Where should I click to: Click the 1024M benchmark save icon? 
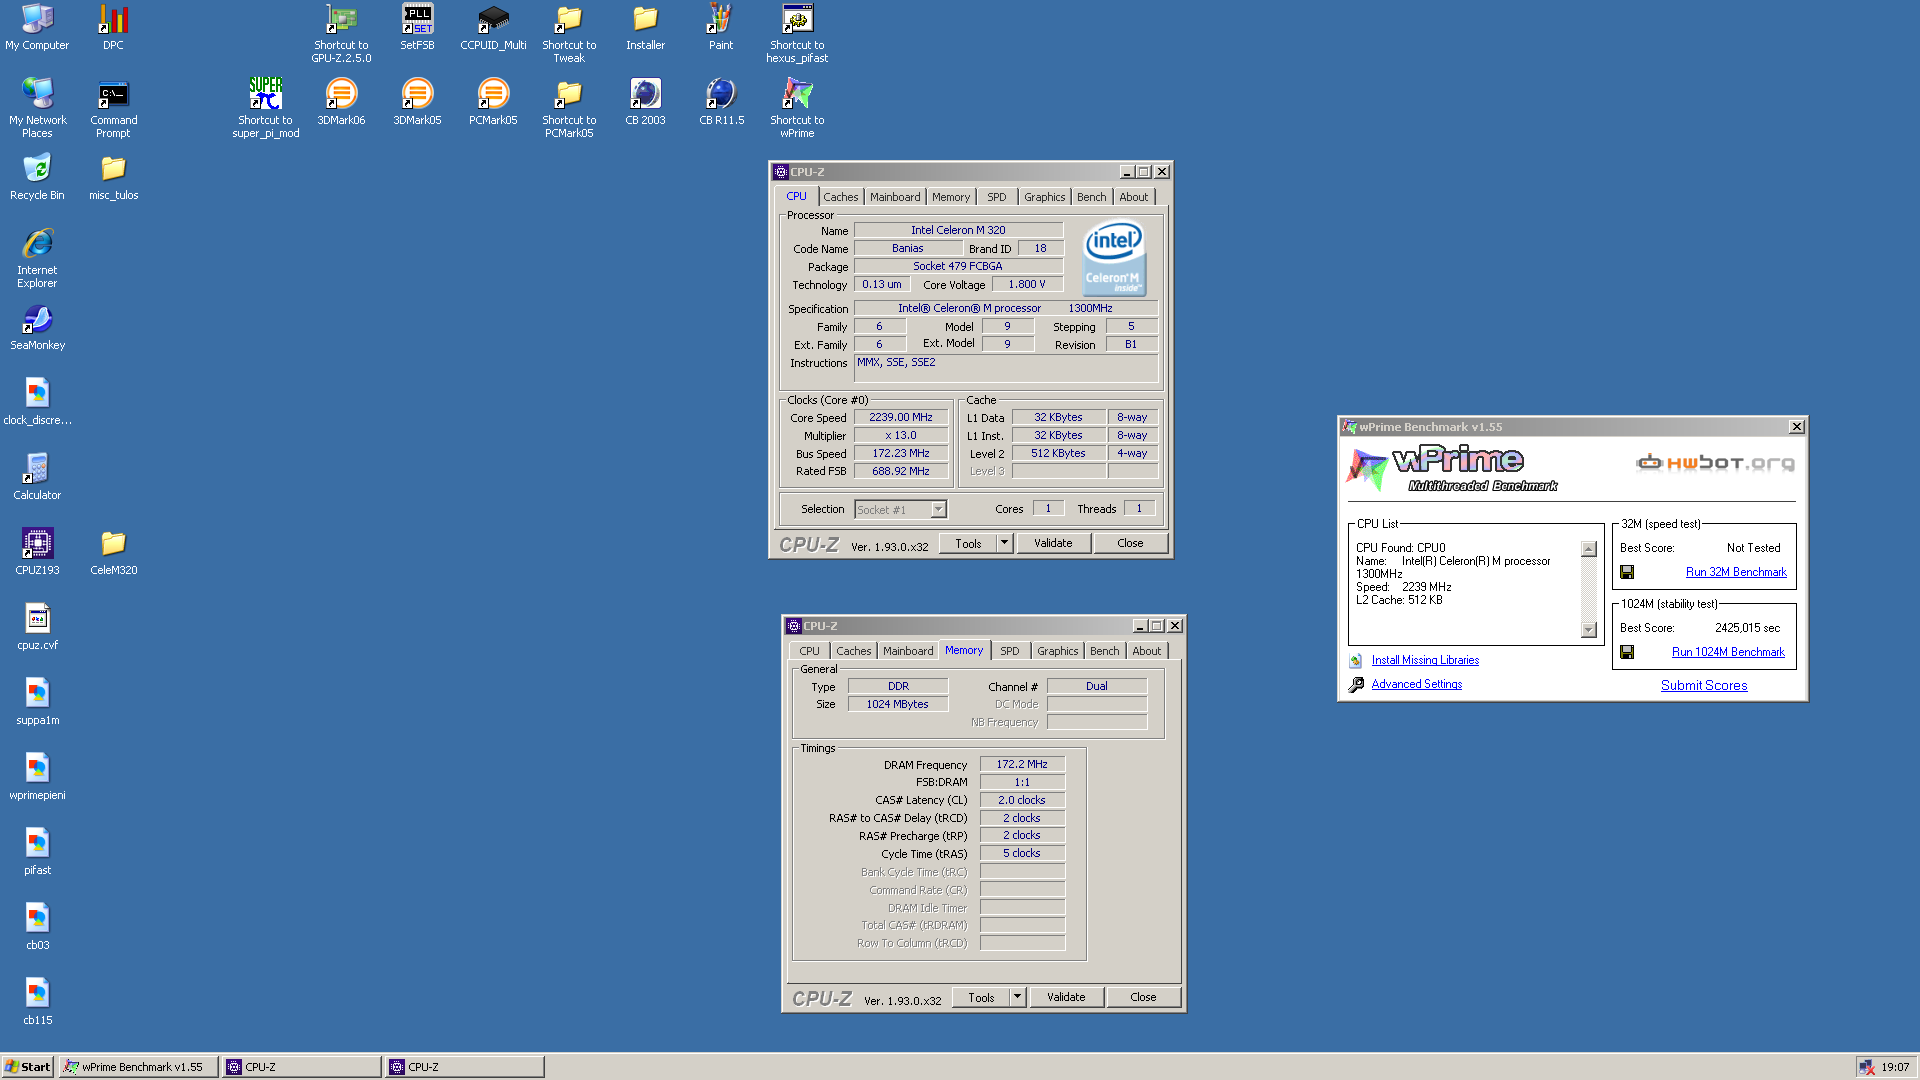coord(1627,652)
